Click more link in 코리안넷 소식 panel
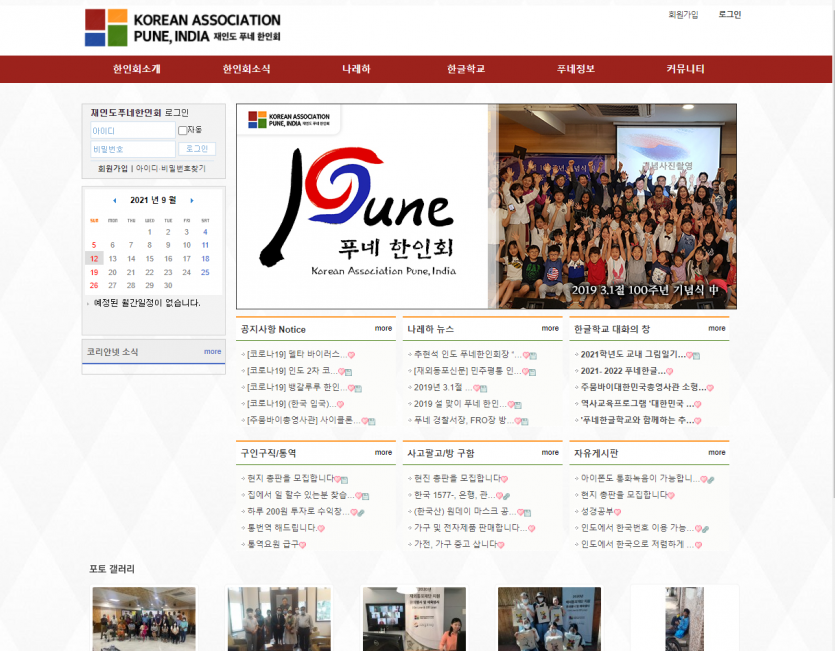835x651 pixels. (212, 351)
